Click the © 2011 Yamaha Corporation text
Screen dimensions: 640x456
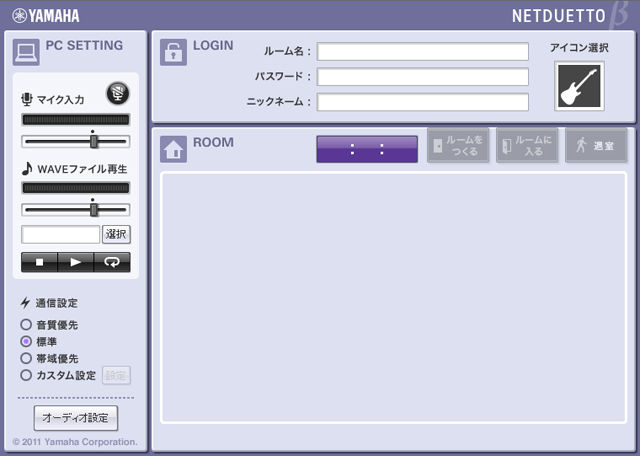75,442
